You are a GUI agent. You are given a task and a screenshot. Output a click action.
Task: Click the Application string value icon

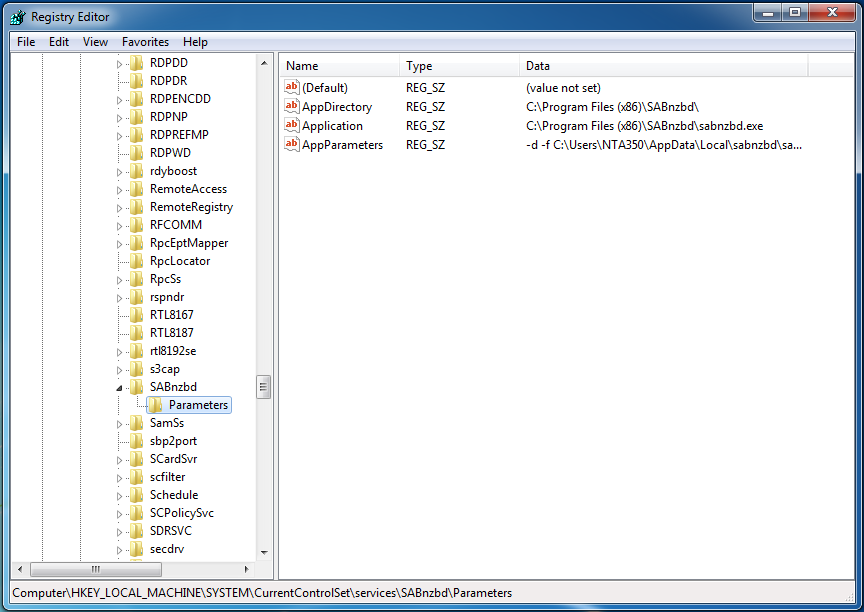(x=291, y=125)
